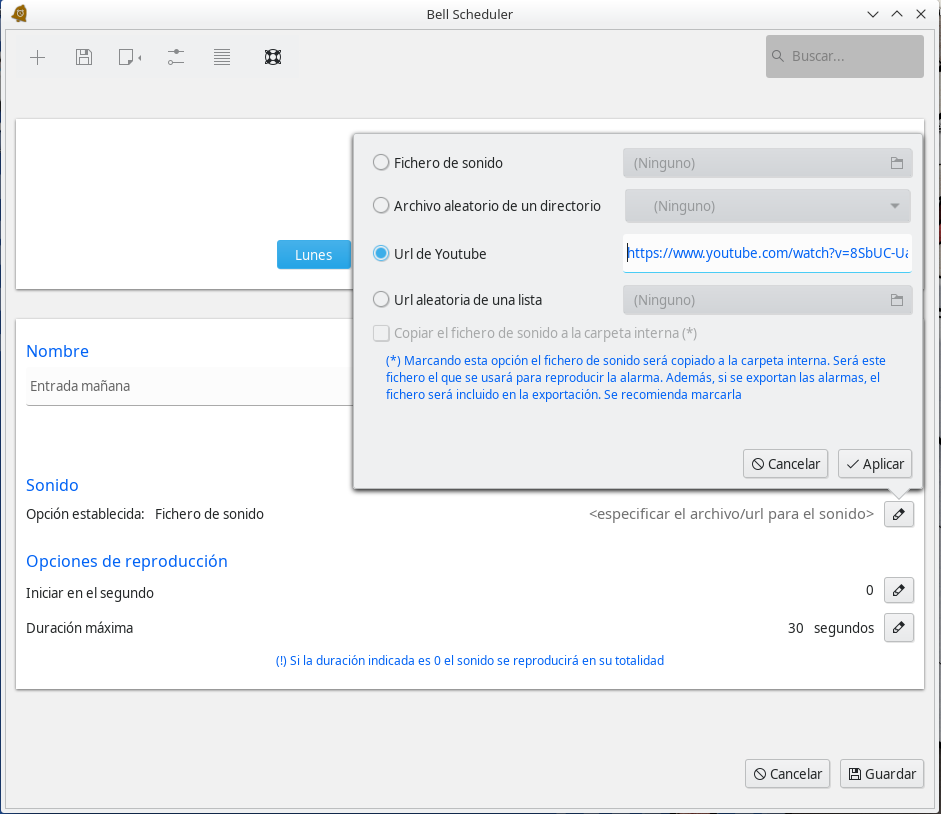Click the lifebuoy help icon in toolbar
Viewport: 941px width, 814px height.
pos(273,57)
